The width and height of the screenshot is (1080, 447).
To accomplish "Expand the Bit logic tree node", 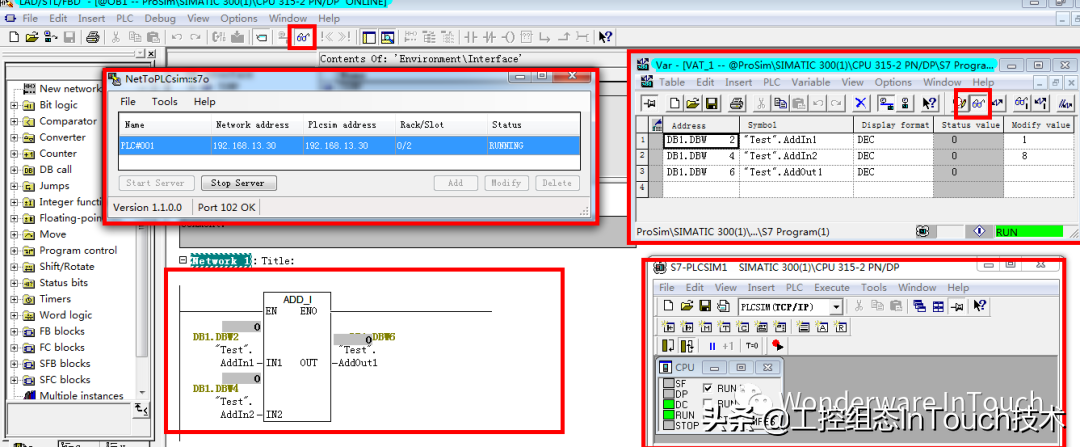I will click(x=14, y=105).
